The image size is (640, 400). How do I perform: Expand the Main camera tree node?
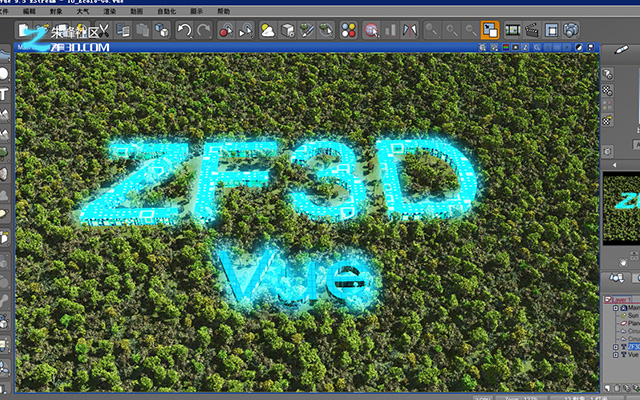pyautogui.click(x=616, y=308)
